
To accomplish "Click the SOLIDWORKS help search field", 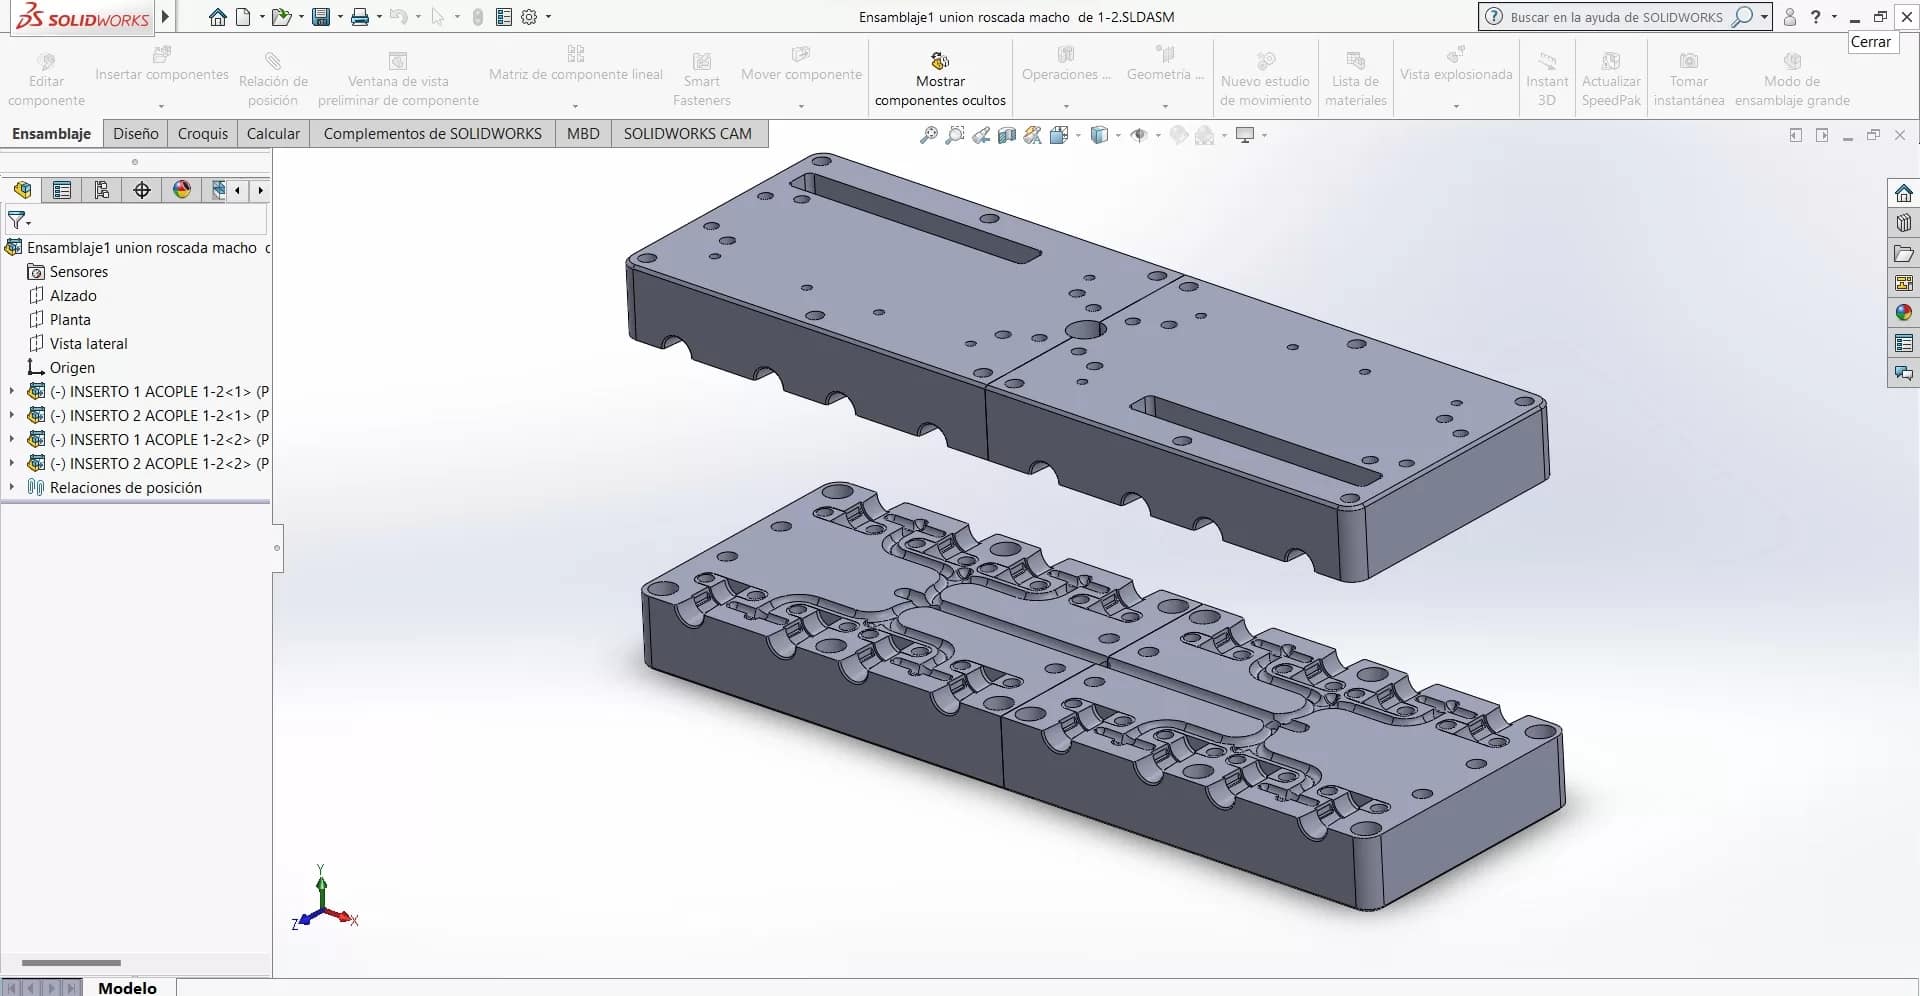I will pos(1615,17).
